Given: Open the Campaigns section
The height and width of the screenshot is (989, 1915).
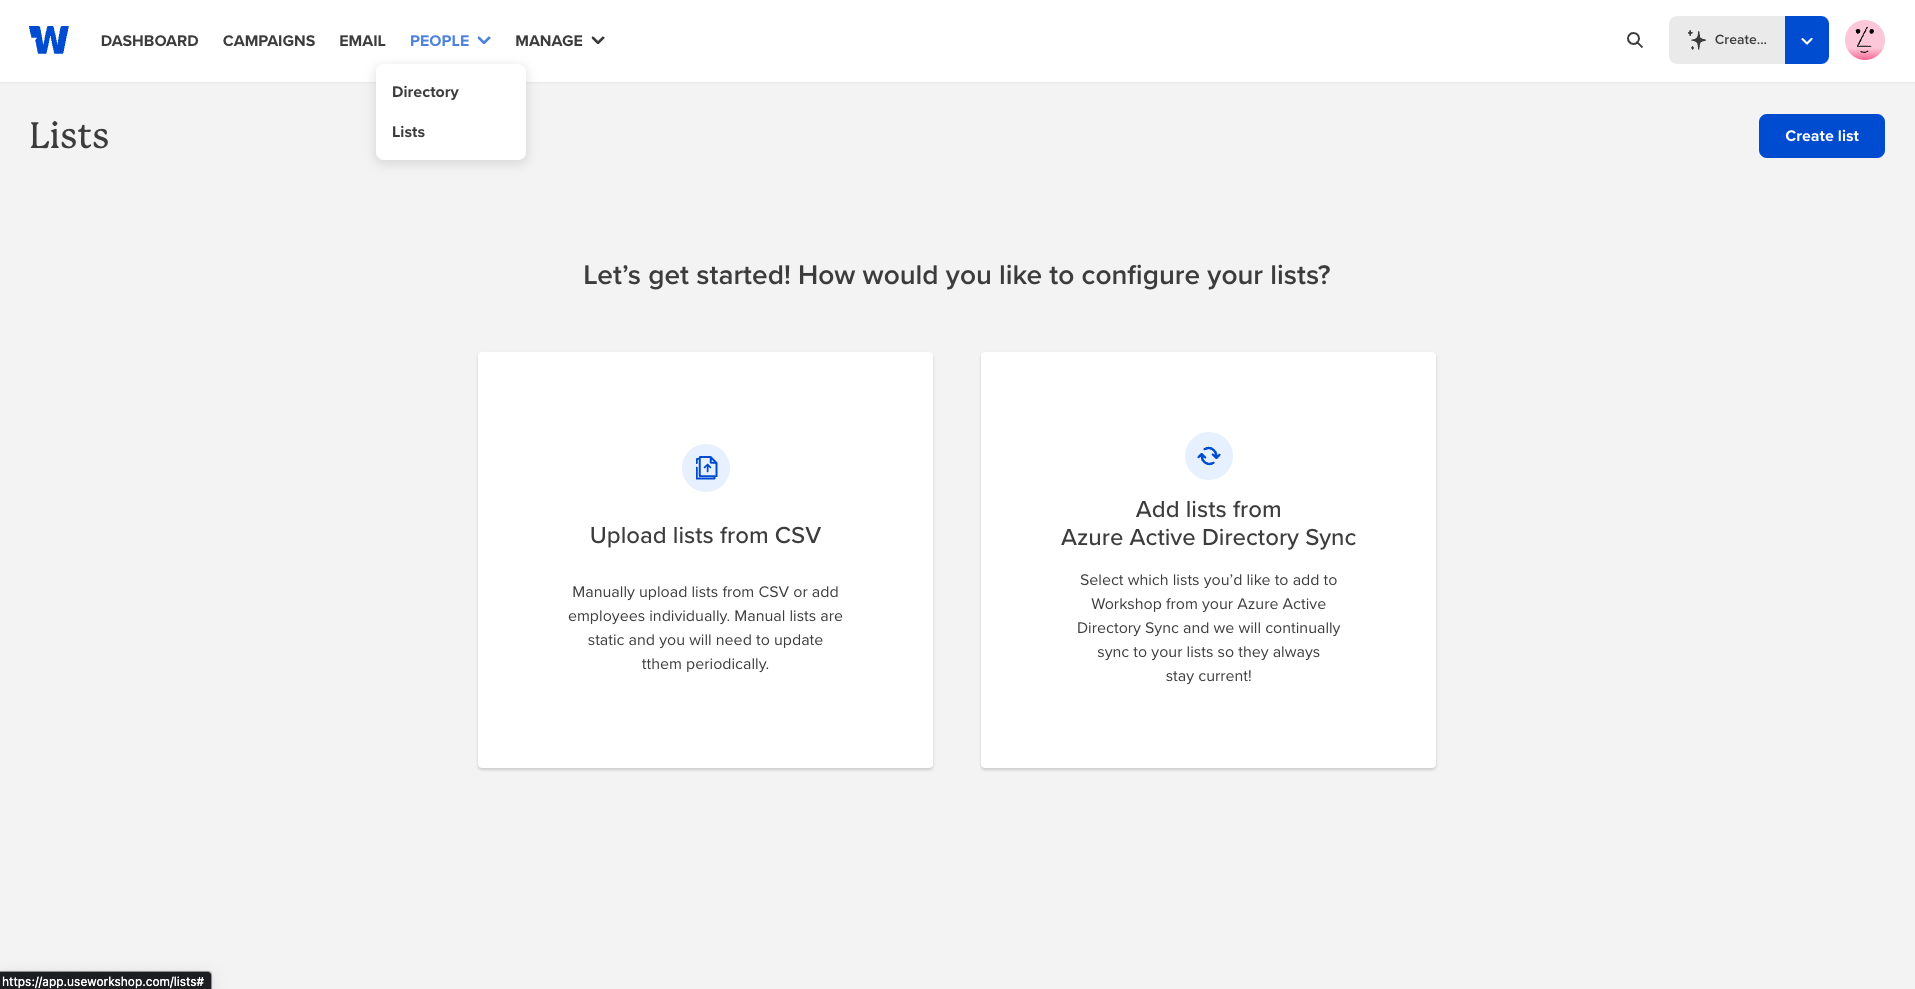Looking at the screenshot, I should 269,40.
